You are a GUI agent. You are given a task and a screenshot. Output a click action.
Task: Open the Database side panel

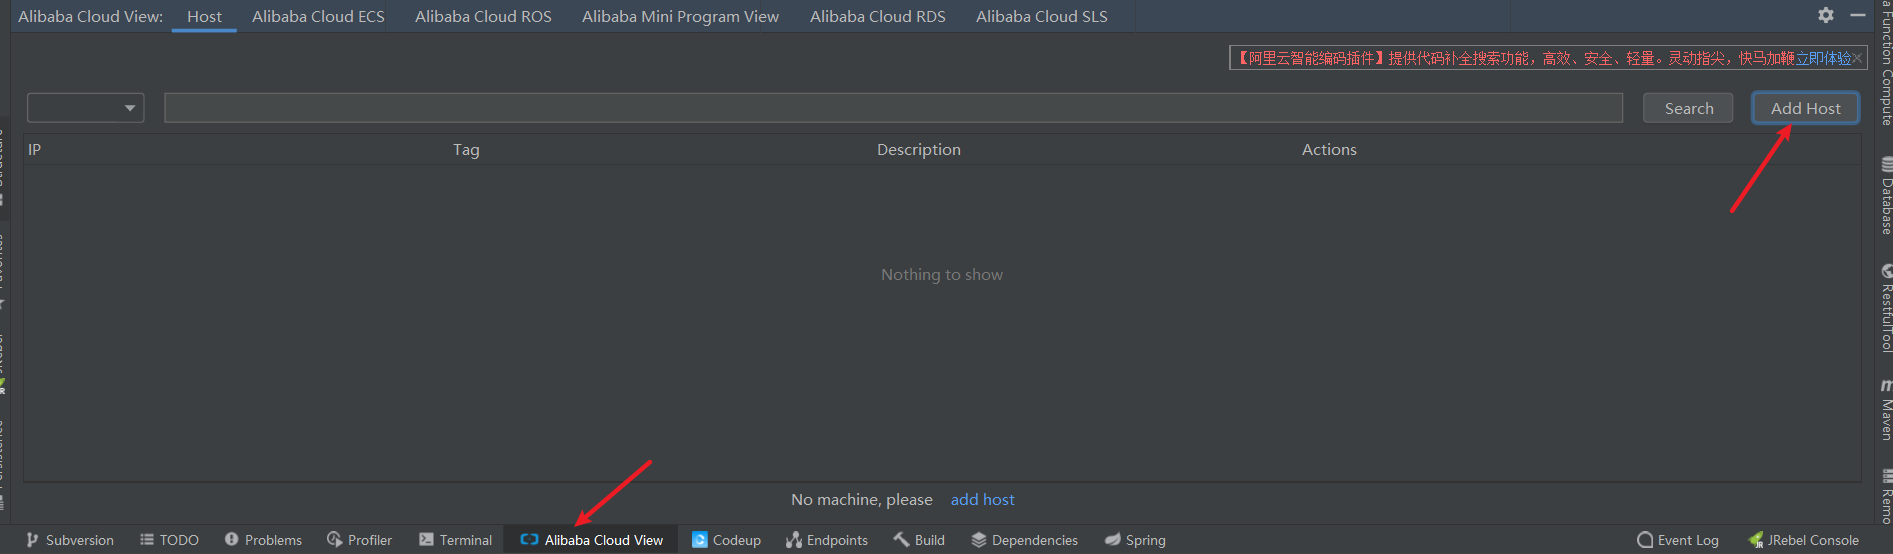pyautogui.click(x=1886, y=195)
